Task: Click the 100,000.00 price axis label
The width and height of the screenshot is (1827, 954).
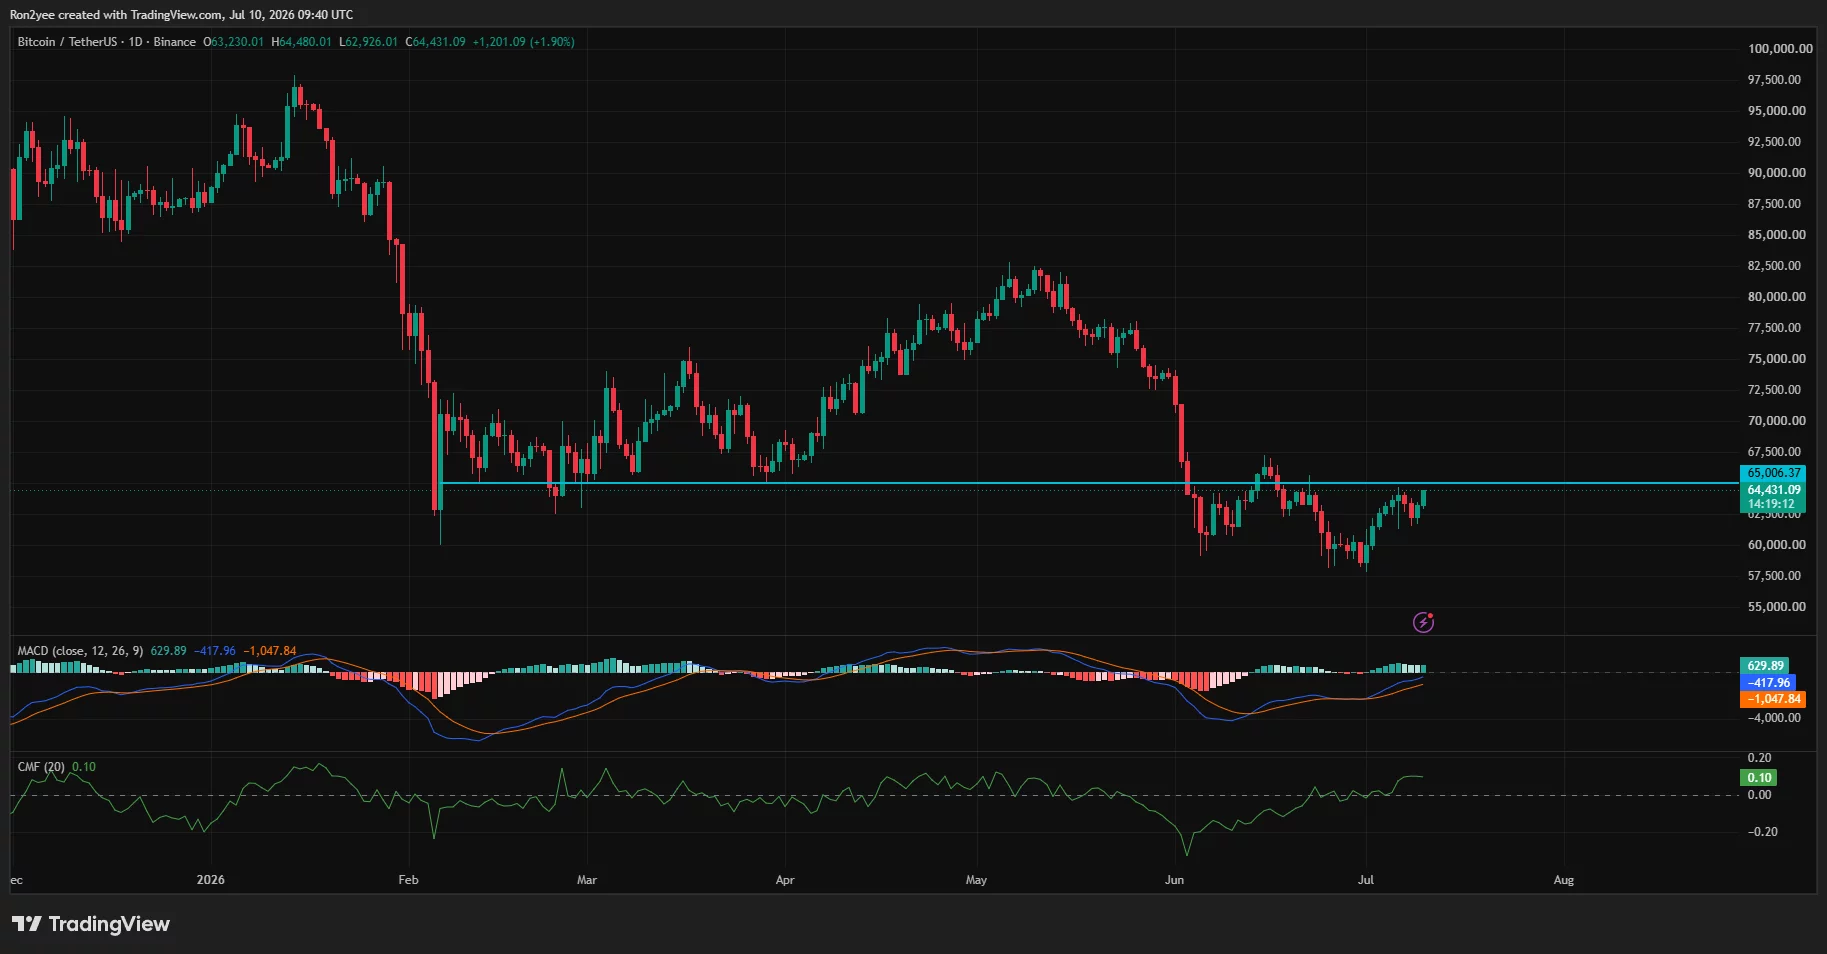Action: [x=1779, y=49]
